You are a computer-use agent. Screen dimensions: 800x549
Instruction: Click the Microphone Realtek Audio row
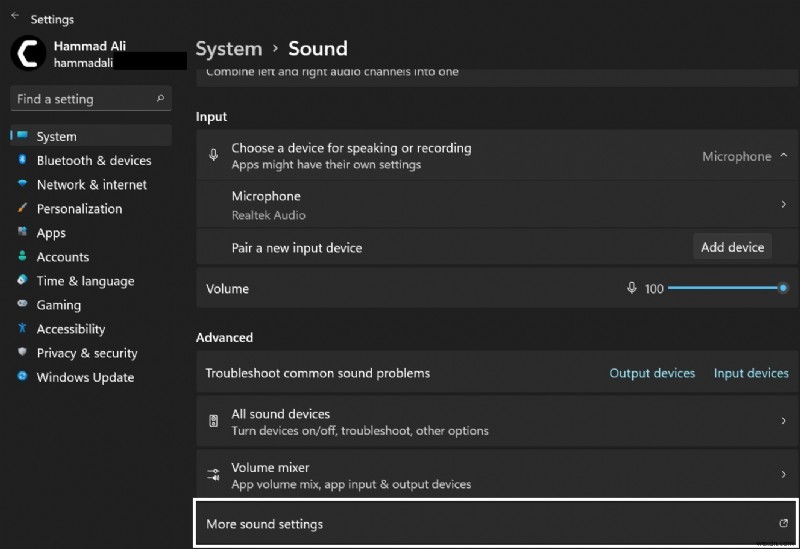pos(496,205)
